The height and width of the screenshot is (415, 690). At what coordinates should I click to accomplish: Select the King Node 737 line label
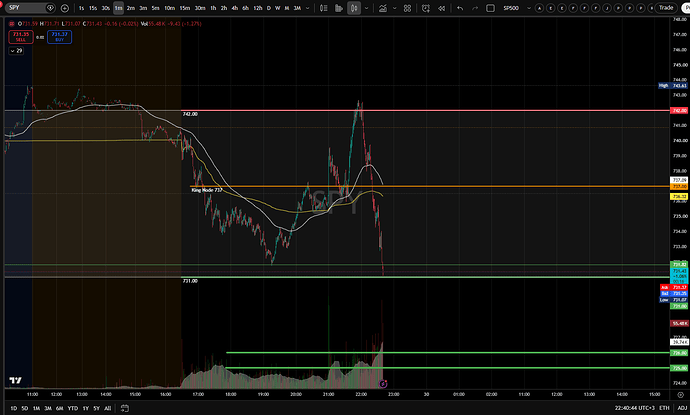[x=207, y=190]
